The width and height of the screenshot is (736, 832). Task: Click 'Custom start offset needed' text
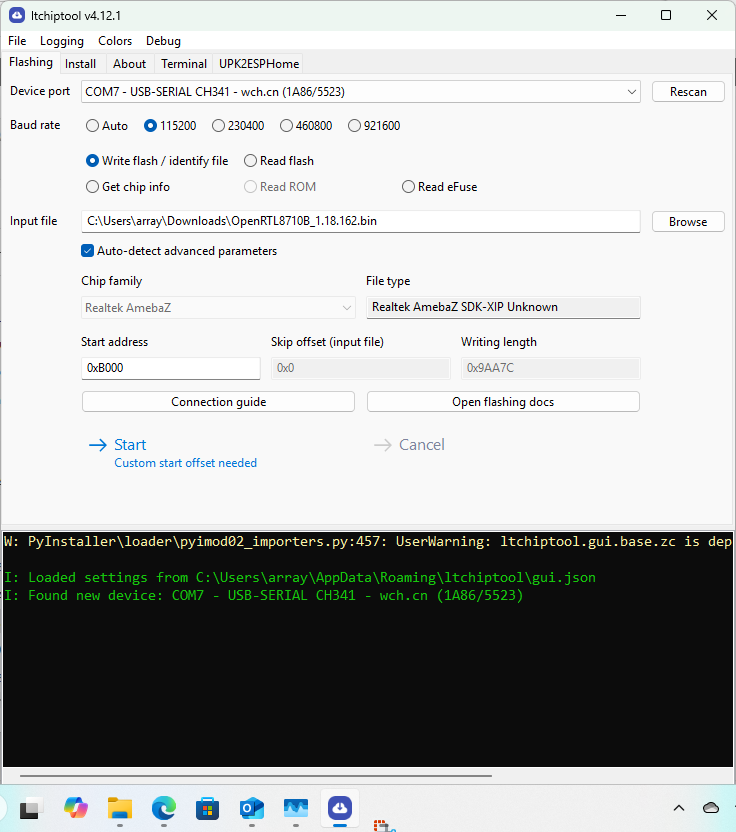pos(186,463)
